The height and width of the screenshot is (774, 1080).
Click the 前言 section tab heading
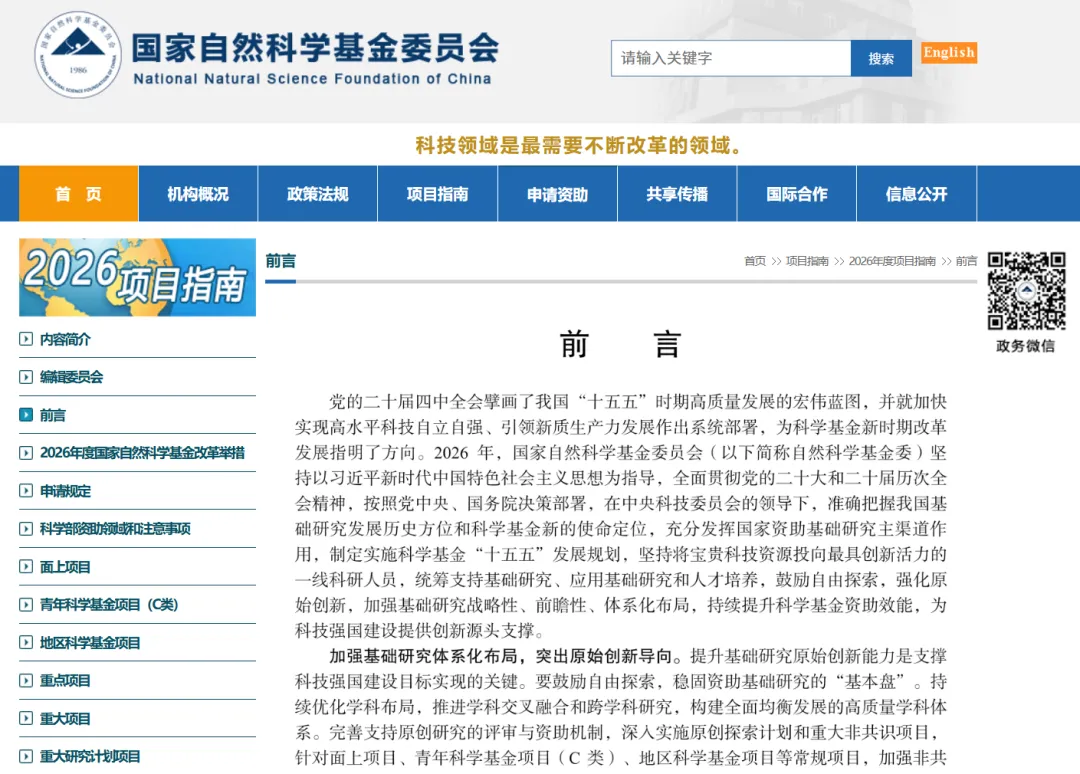[x=281, y=261]
